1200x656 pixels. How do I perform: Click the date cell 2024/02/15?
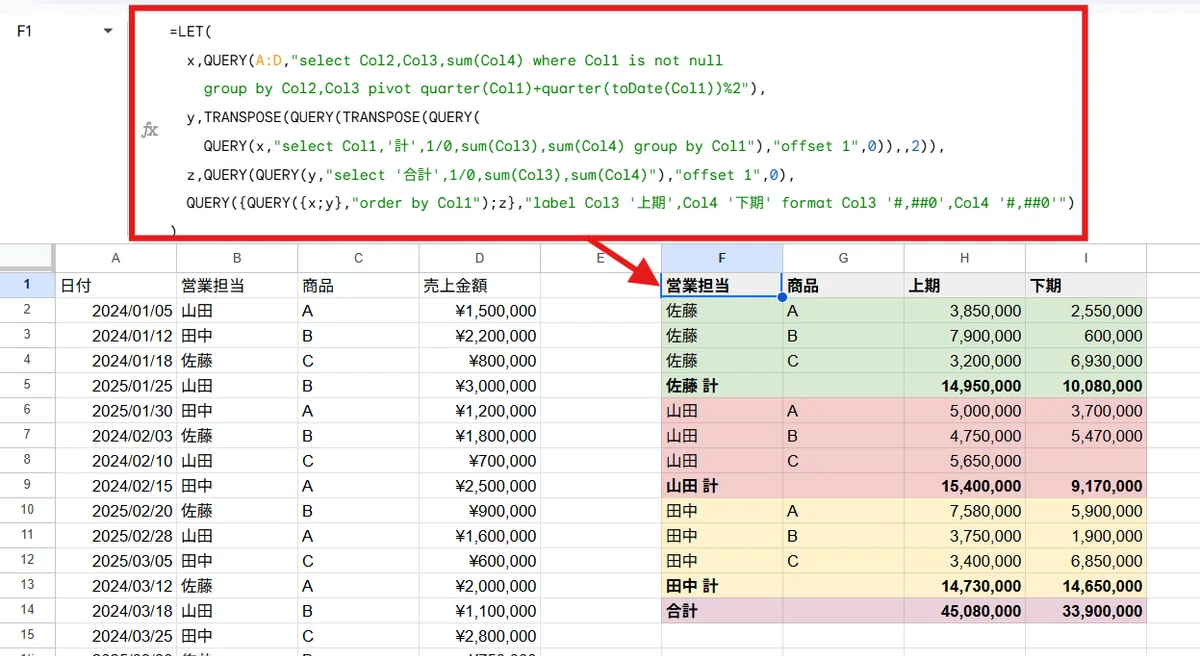click(x=116, y=485)
